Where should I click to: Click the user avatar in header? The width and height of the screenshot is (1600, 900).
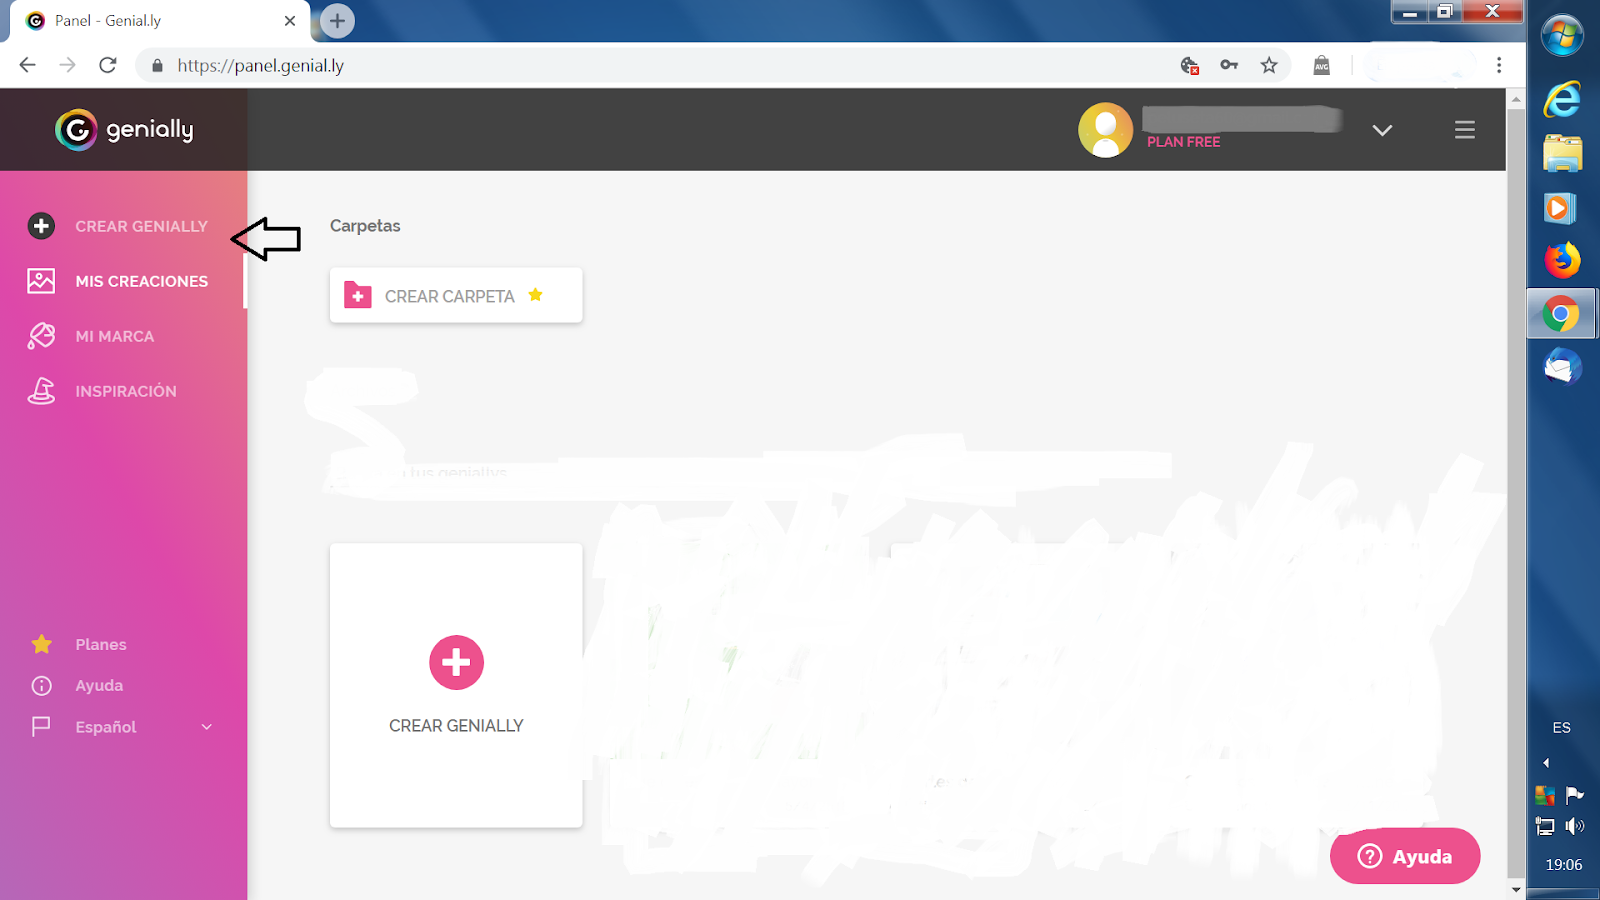pyautogui.click(x=1105, y=130)
